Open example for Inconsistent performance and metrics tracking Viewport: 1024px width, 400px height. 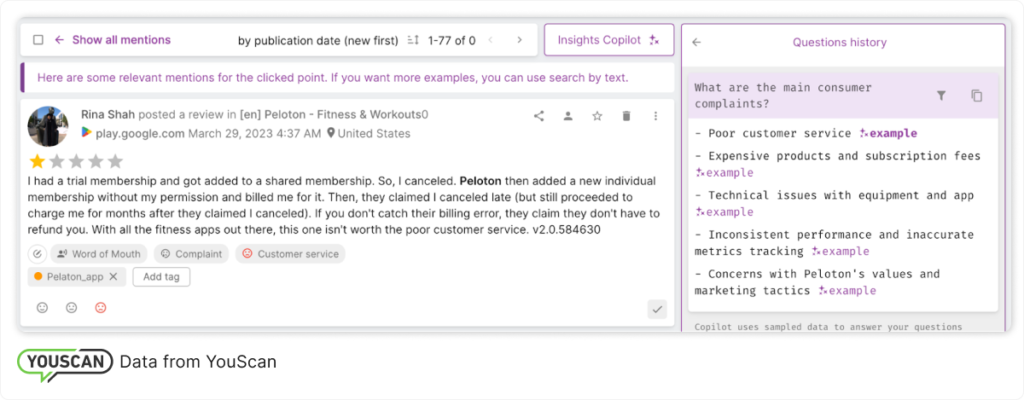[840, 251]
